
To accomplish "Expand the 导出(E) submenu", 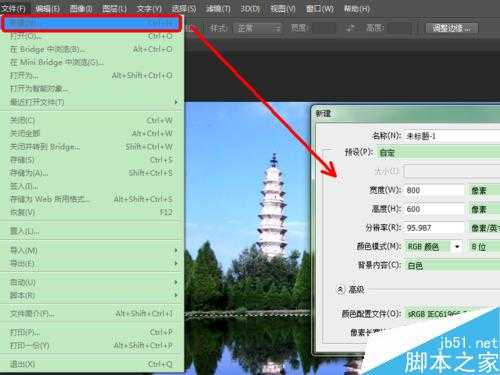I will 92,263.
